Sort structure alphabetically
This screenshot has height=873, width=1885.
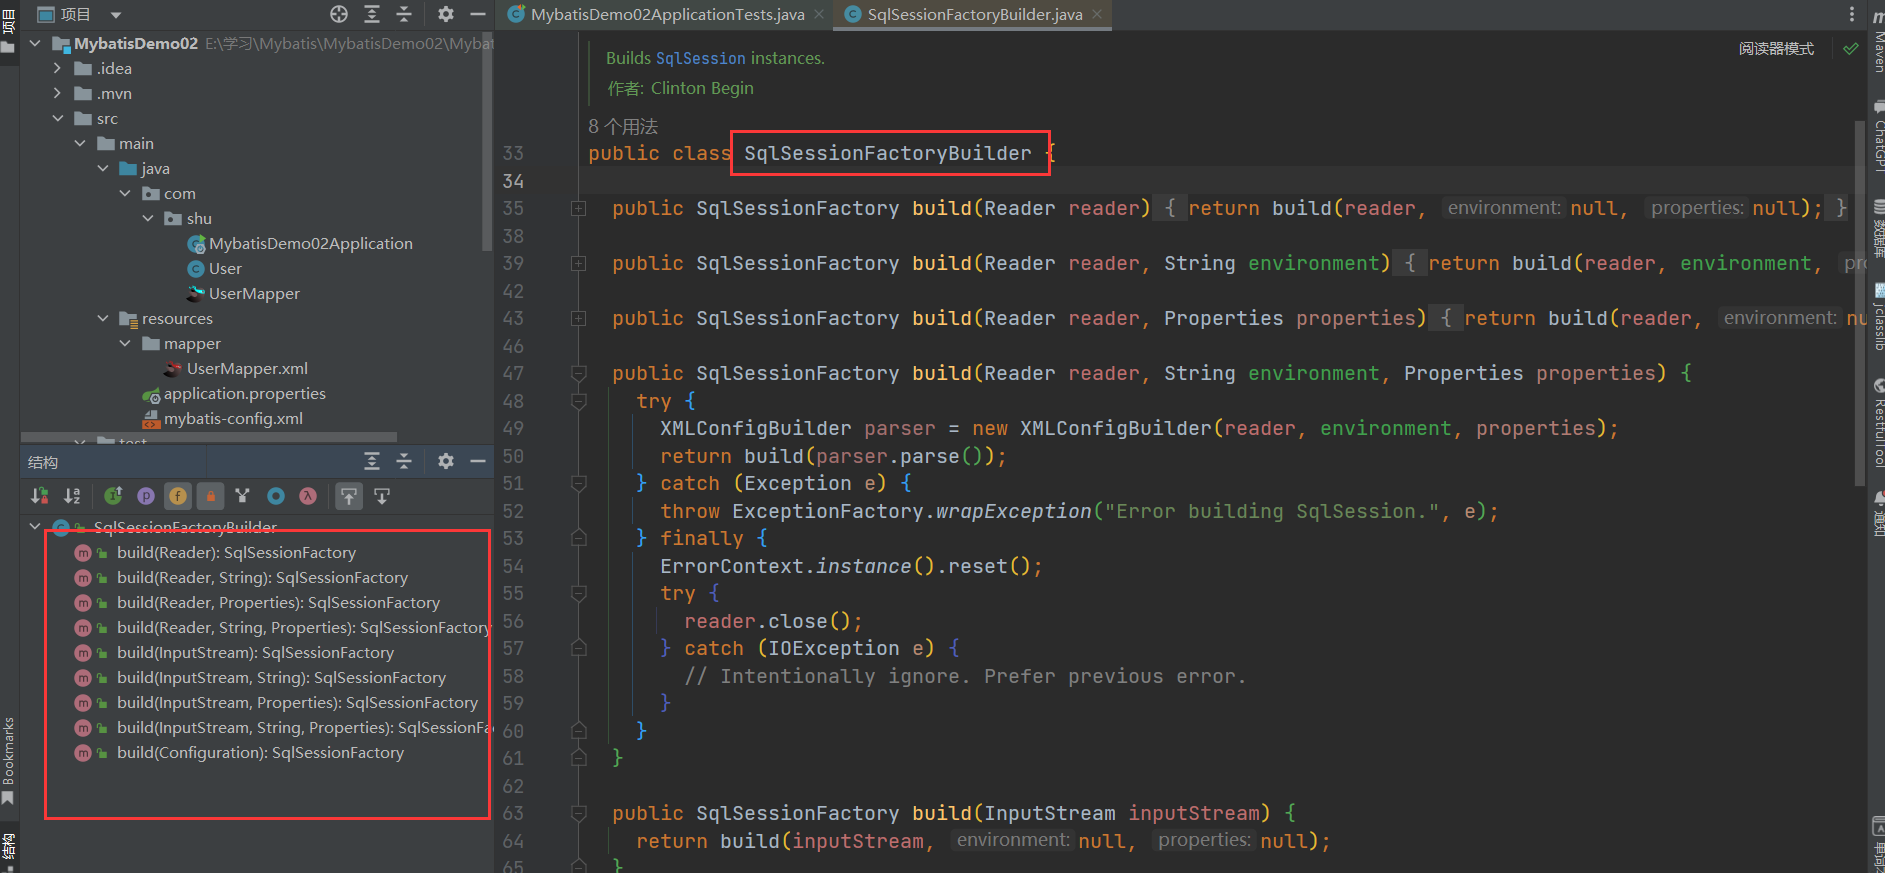pyautogui.click(x=72, y=495)
